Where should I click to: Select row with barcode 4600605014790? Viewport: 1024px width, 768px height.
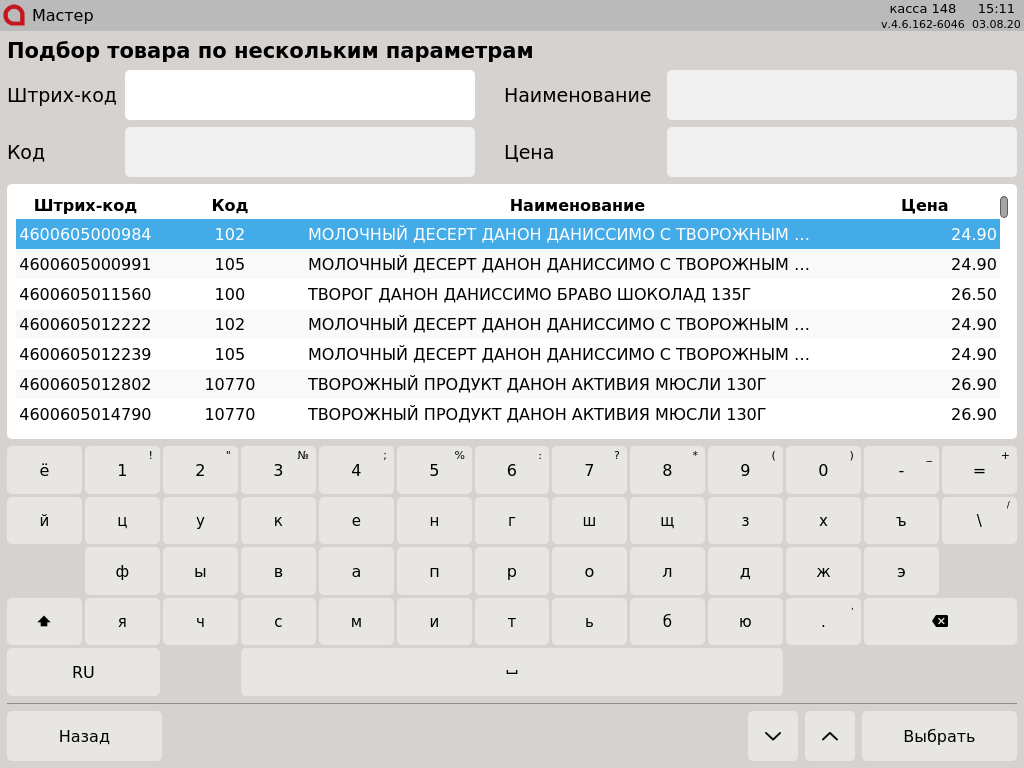coord(85,415)
